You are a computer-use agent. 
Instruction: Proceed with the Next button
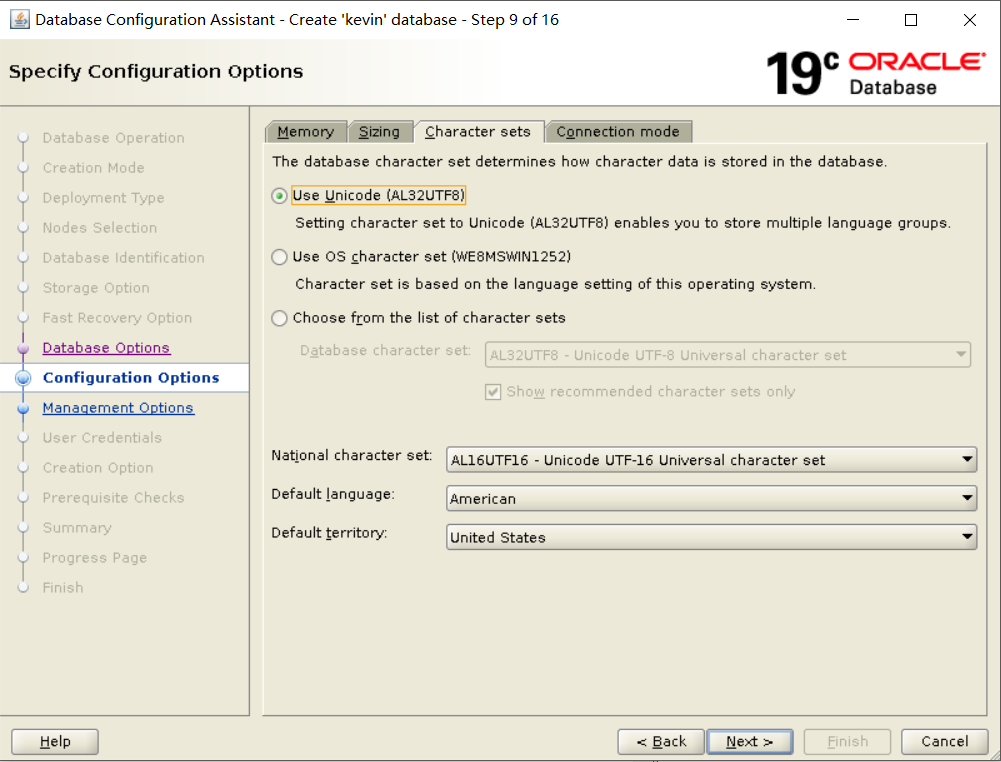pos(750,742)
